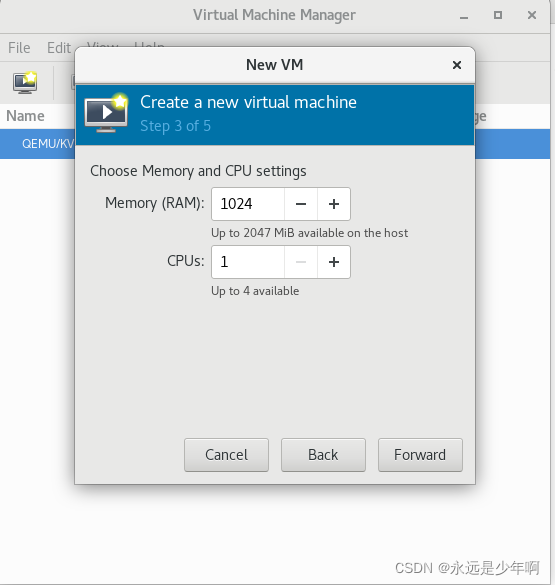This screenshot has width=555, height=585.
Task: Click the disabled CPUs minus button
Action: (x=301, y=262)
